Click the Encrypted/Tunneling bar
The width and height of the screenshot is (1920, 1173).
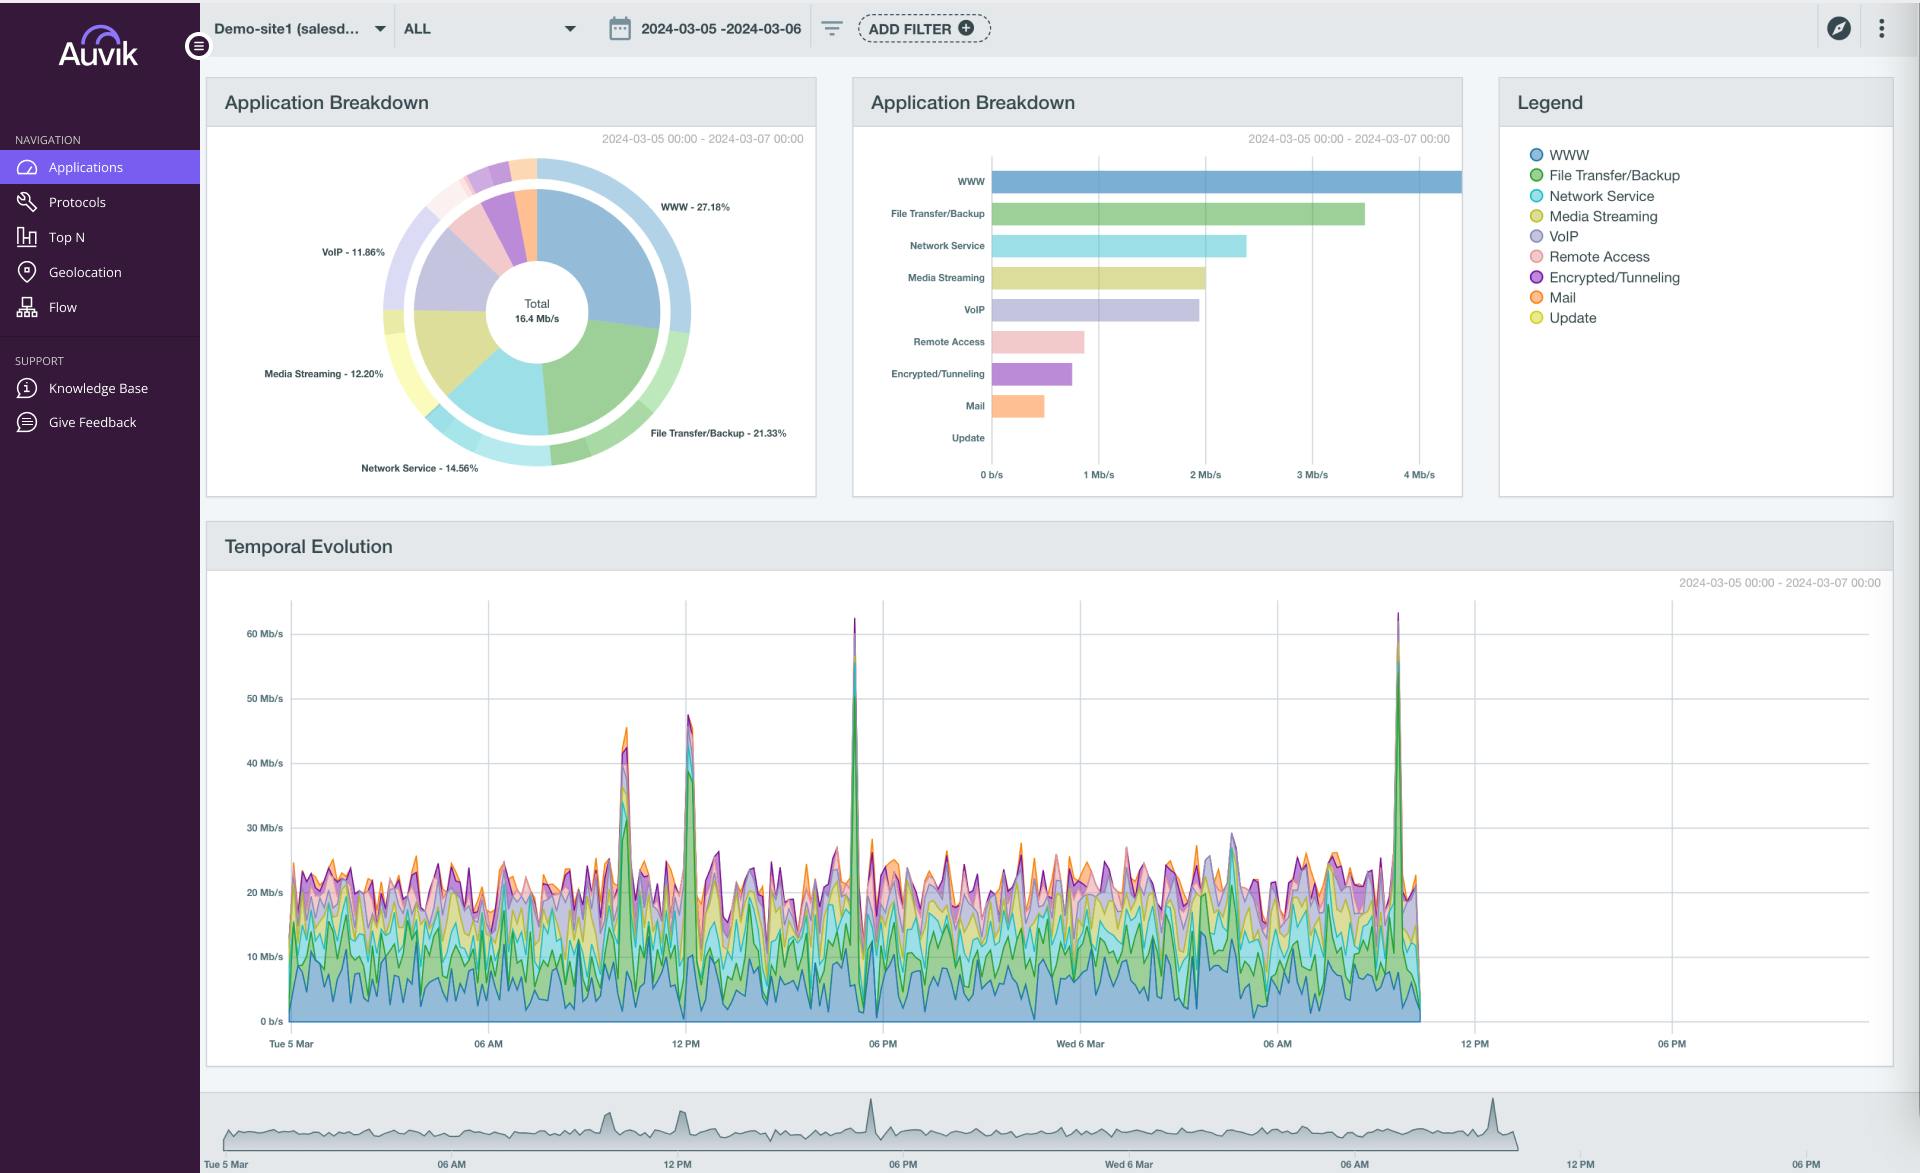[x=1032, y=374]
